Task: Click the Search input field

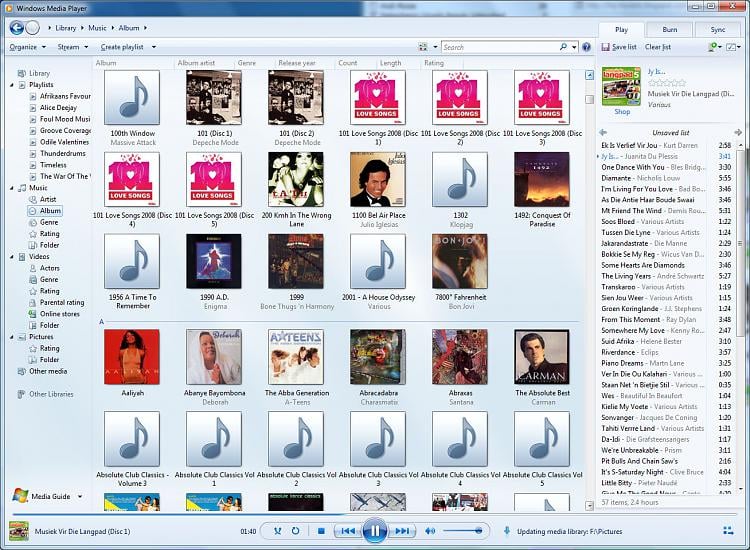Action: click(500, 47)
